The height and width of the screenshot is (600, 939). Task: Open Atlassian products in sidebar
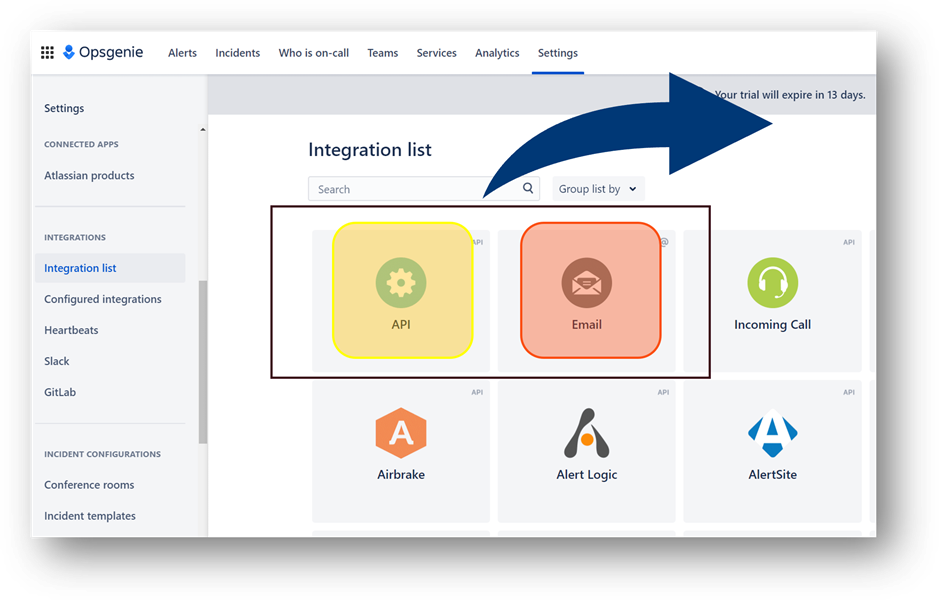pos(89,175)
